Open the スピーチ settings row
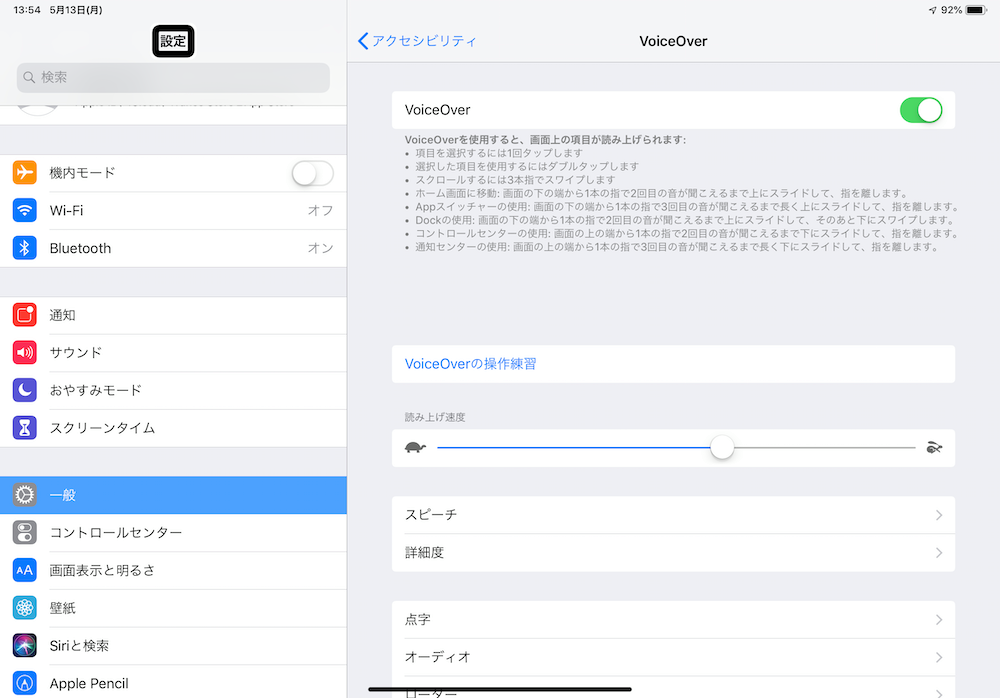The image size is (1000, 698). (673, 515)
